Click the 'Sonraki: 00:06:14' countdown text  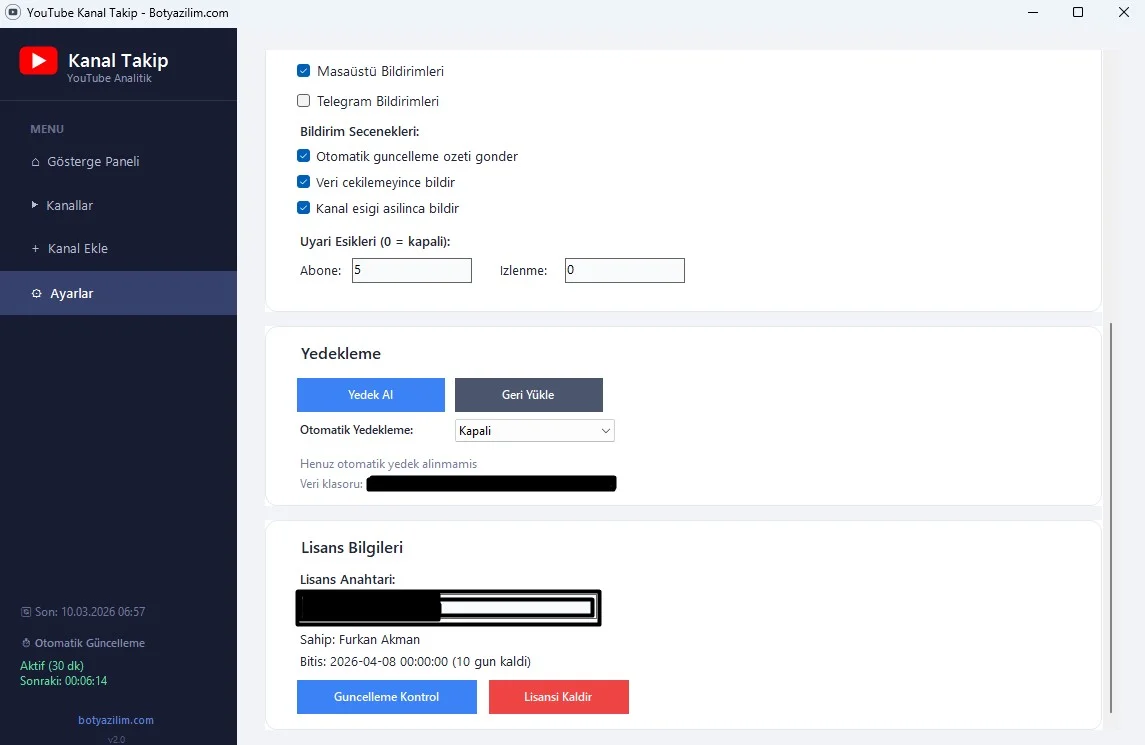(x=64, y=681)
